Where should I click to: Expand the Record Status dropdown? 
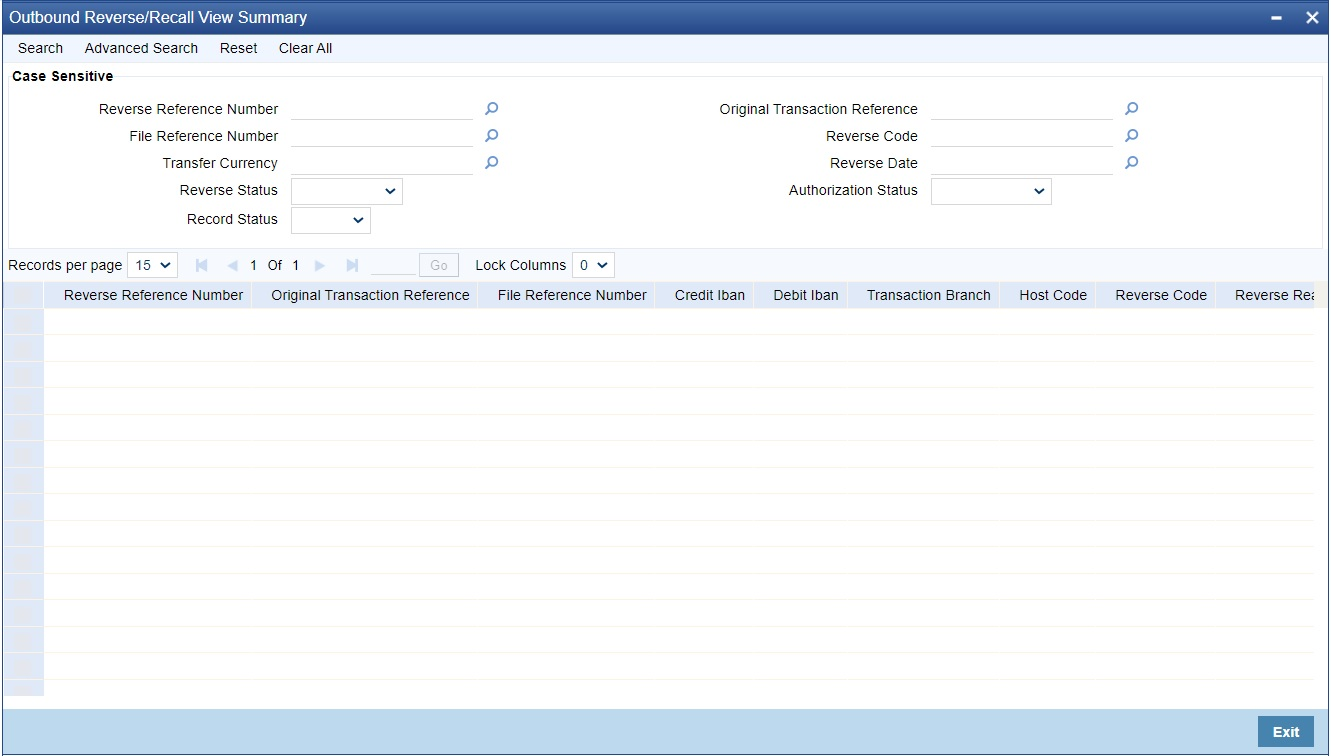(331, 220)
